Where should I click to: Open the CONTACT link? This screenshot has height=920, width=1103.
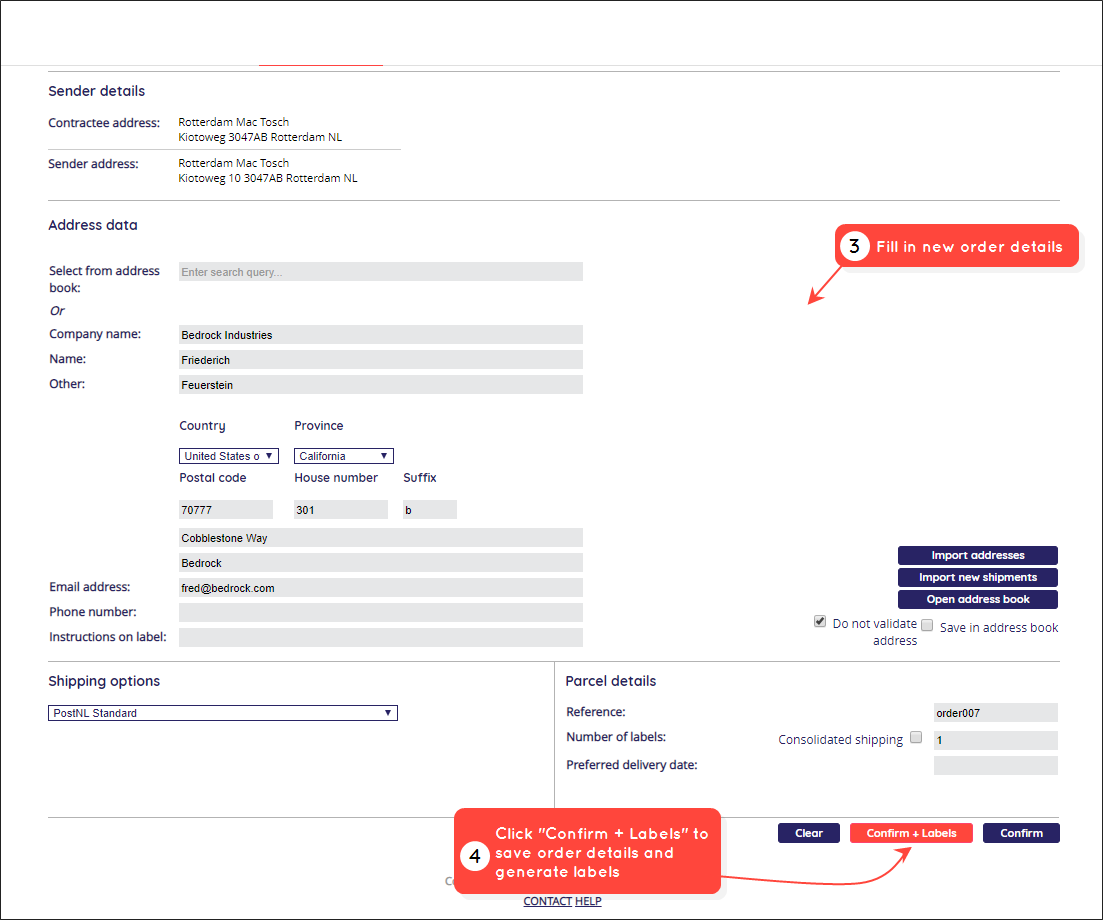[547, 901]
